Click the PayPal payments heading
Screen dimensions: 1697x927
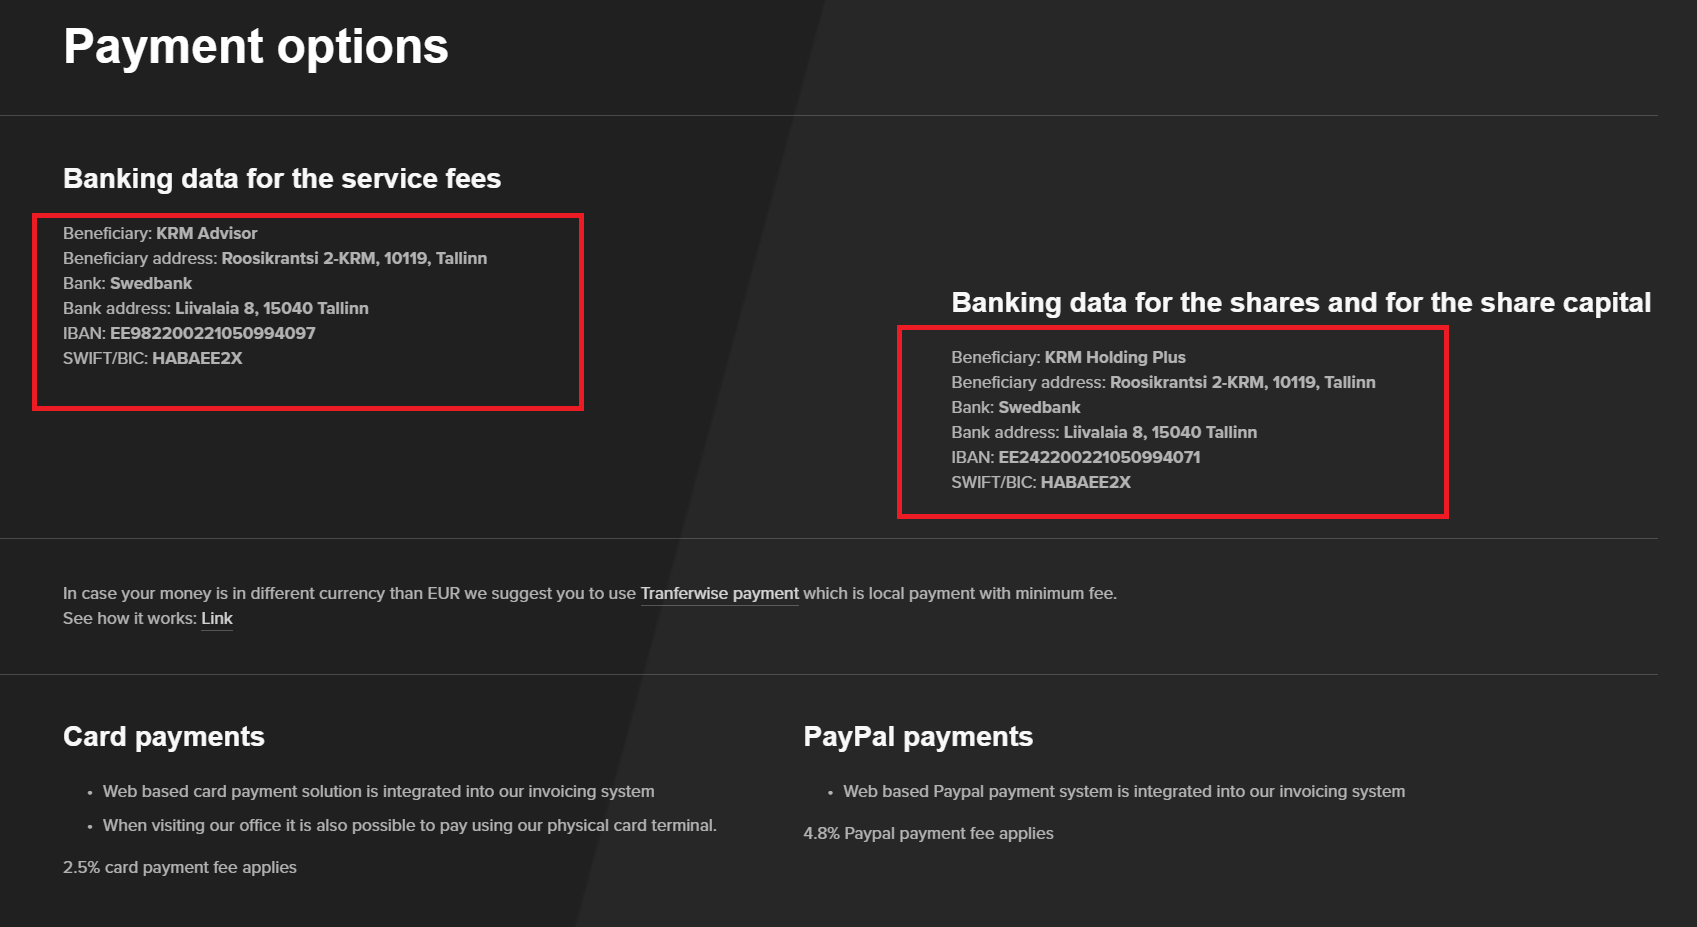click(x=918, y=737)
